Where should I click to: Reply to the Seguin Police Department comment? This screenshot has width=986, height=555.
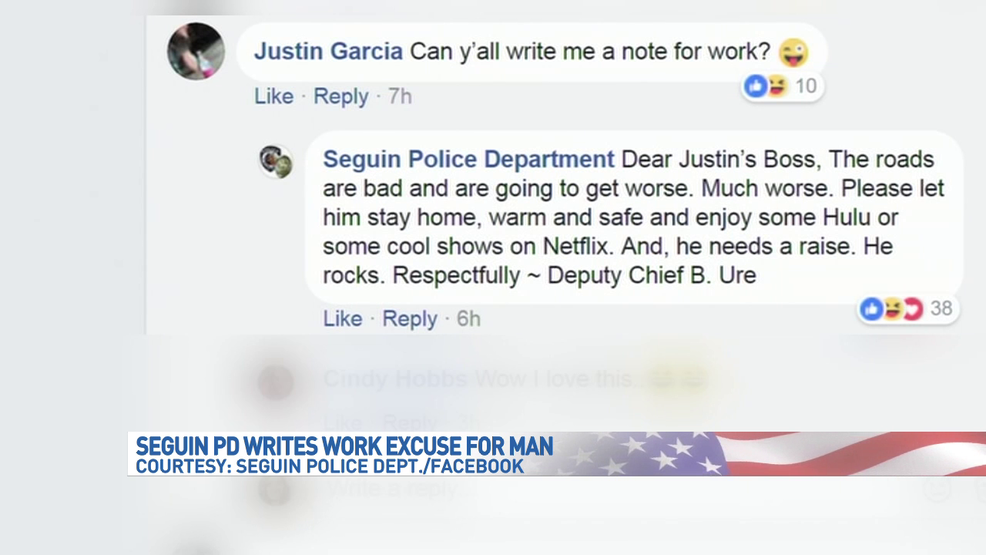tap(409, 319)
